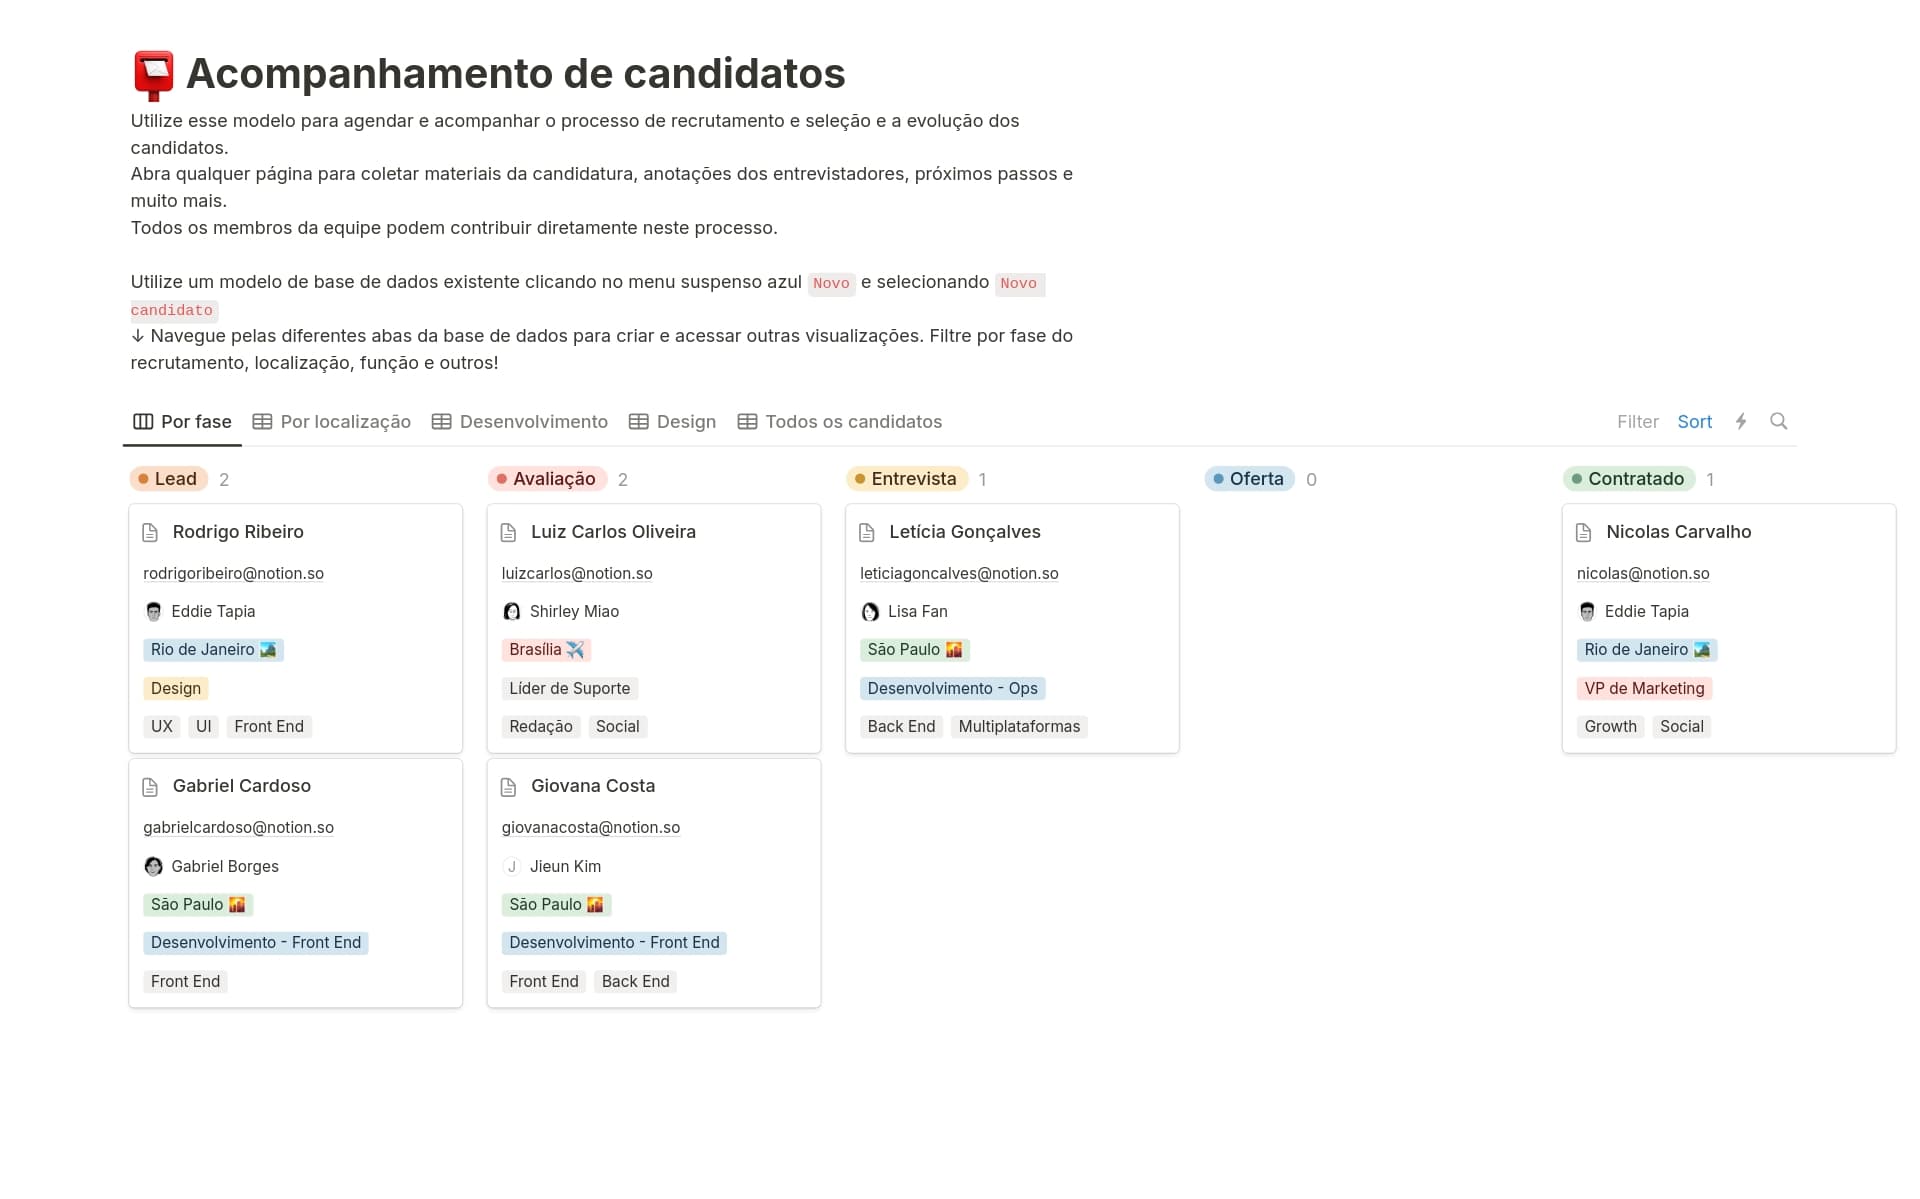The height and width of the screenshot is (1199, 1920).
Task: Click the Contratado column status label
Action: coord(1629,479)
